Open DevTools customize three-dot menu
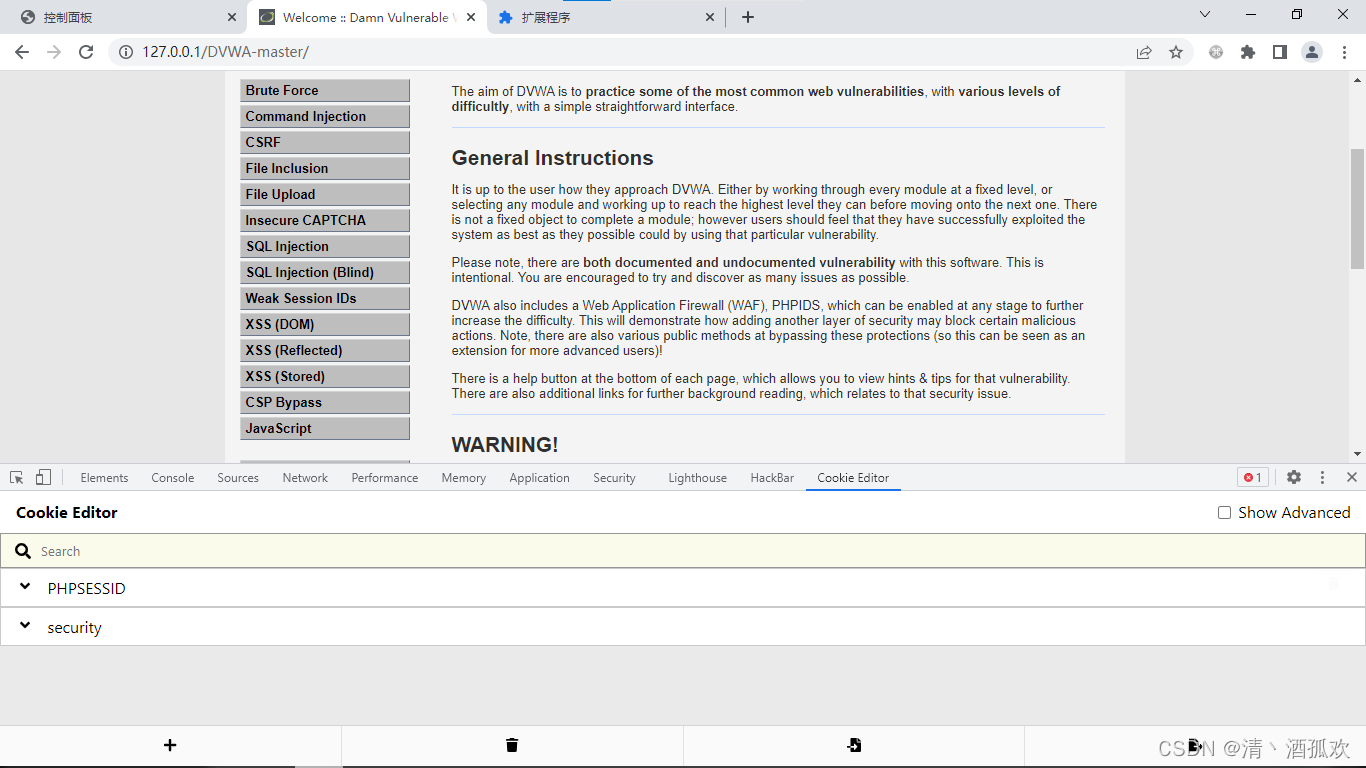Viewport: 1366px width, 768px height. point(1322,478)
